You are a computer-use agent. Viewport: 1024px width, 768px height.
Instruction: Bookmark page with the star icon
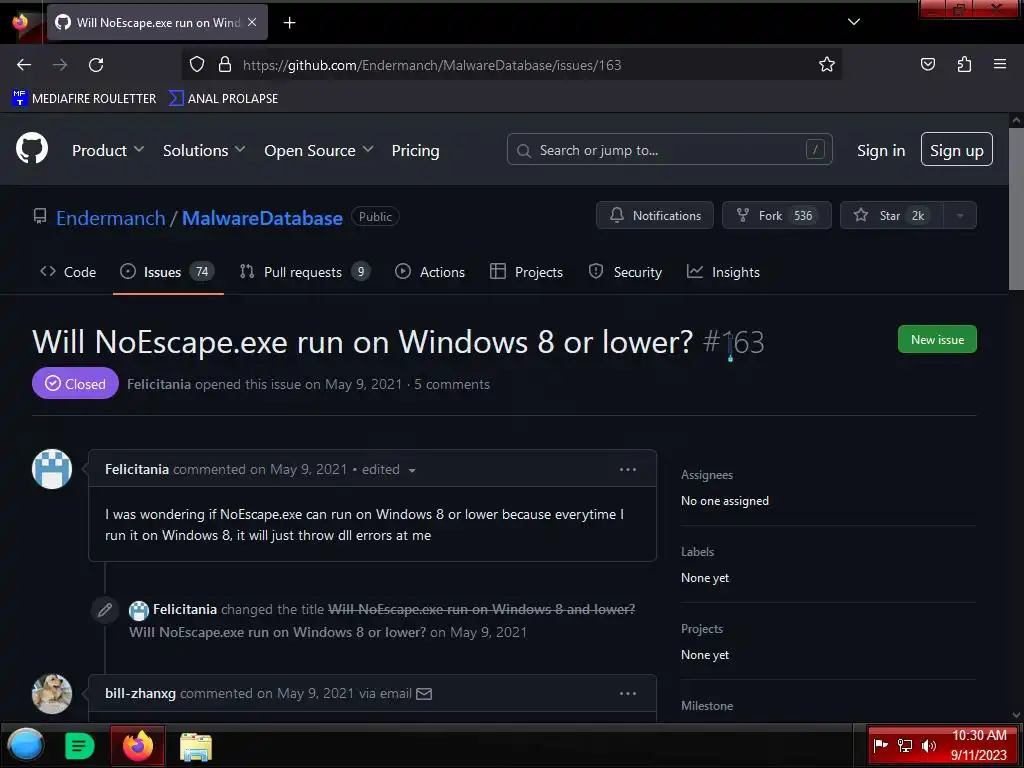(x=827, y=64)
